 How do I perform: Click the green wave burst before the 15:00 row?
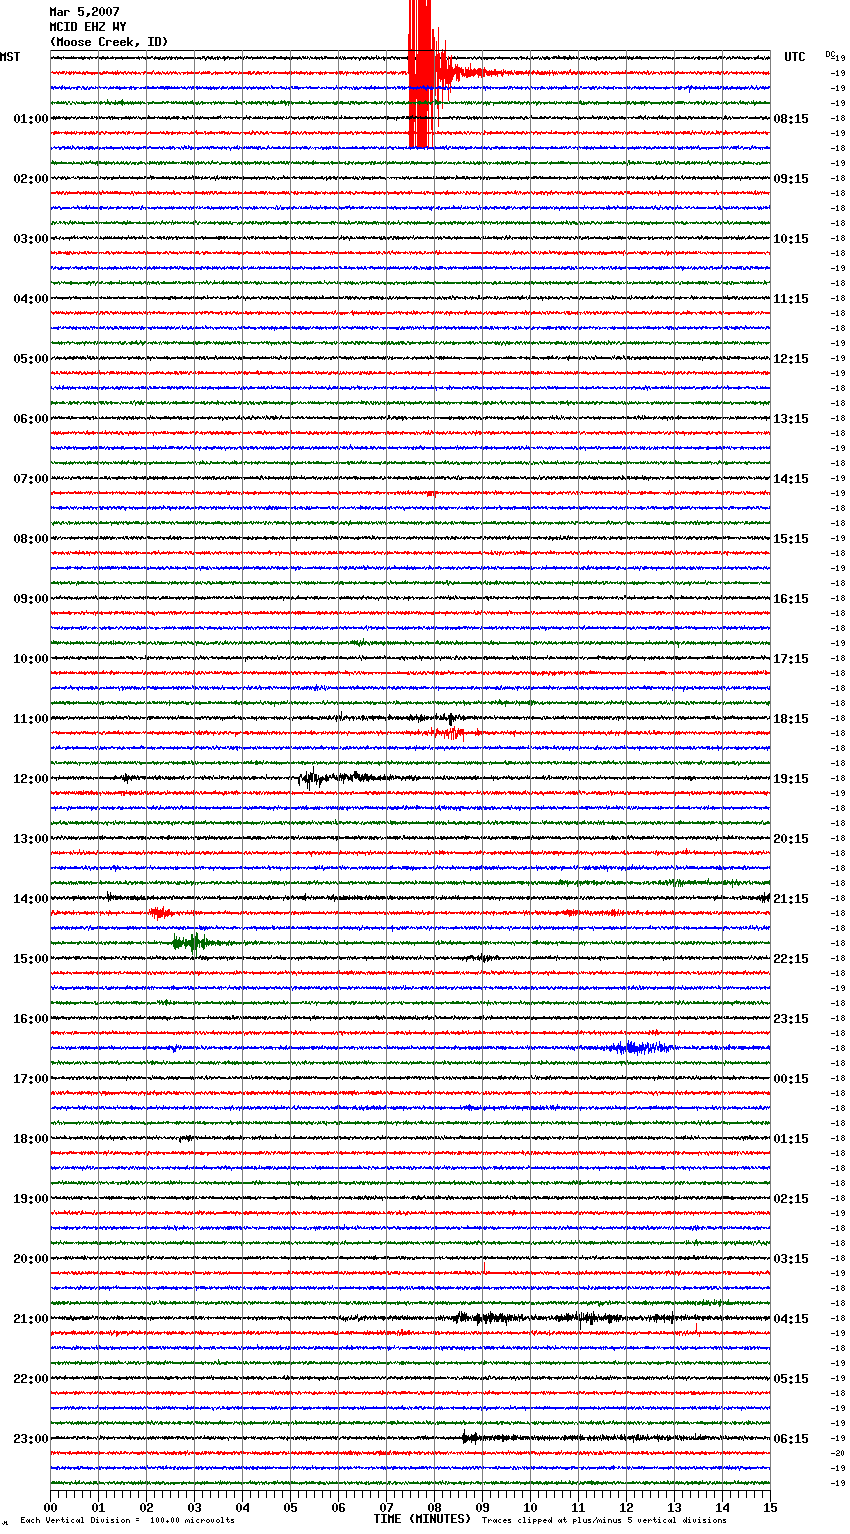(x=193, y=942)
